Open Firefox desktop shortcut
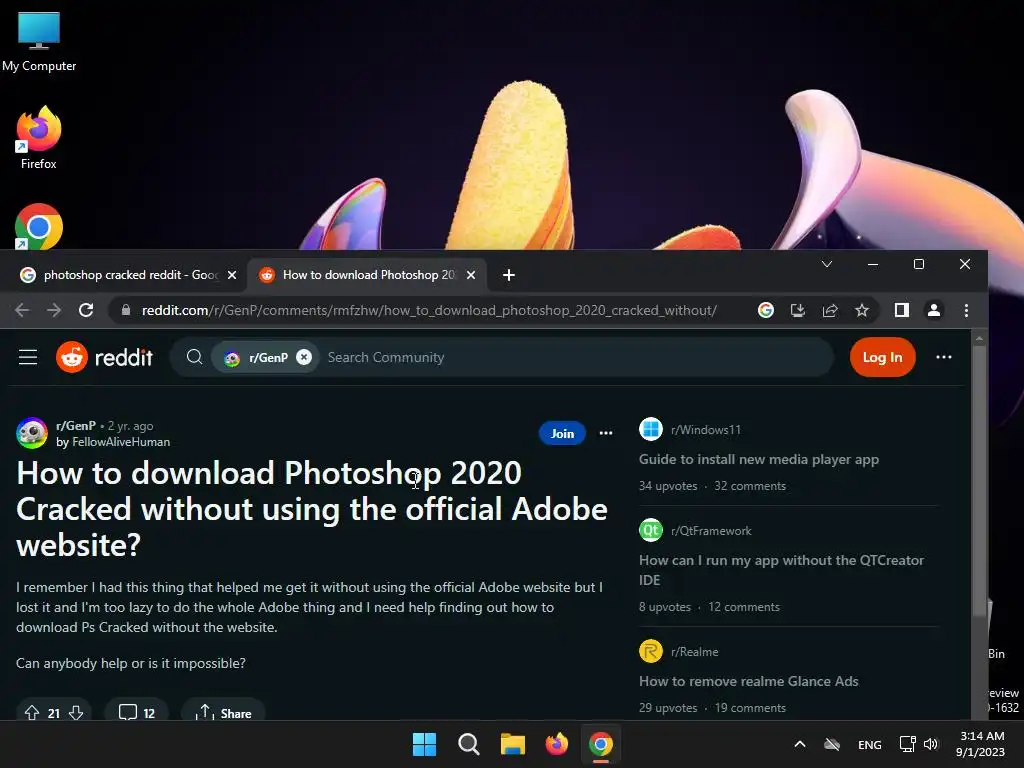Screen dimensions: 1024x768 point(39,138)
